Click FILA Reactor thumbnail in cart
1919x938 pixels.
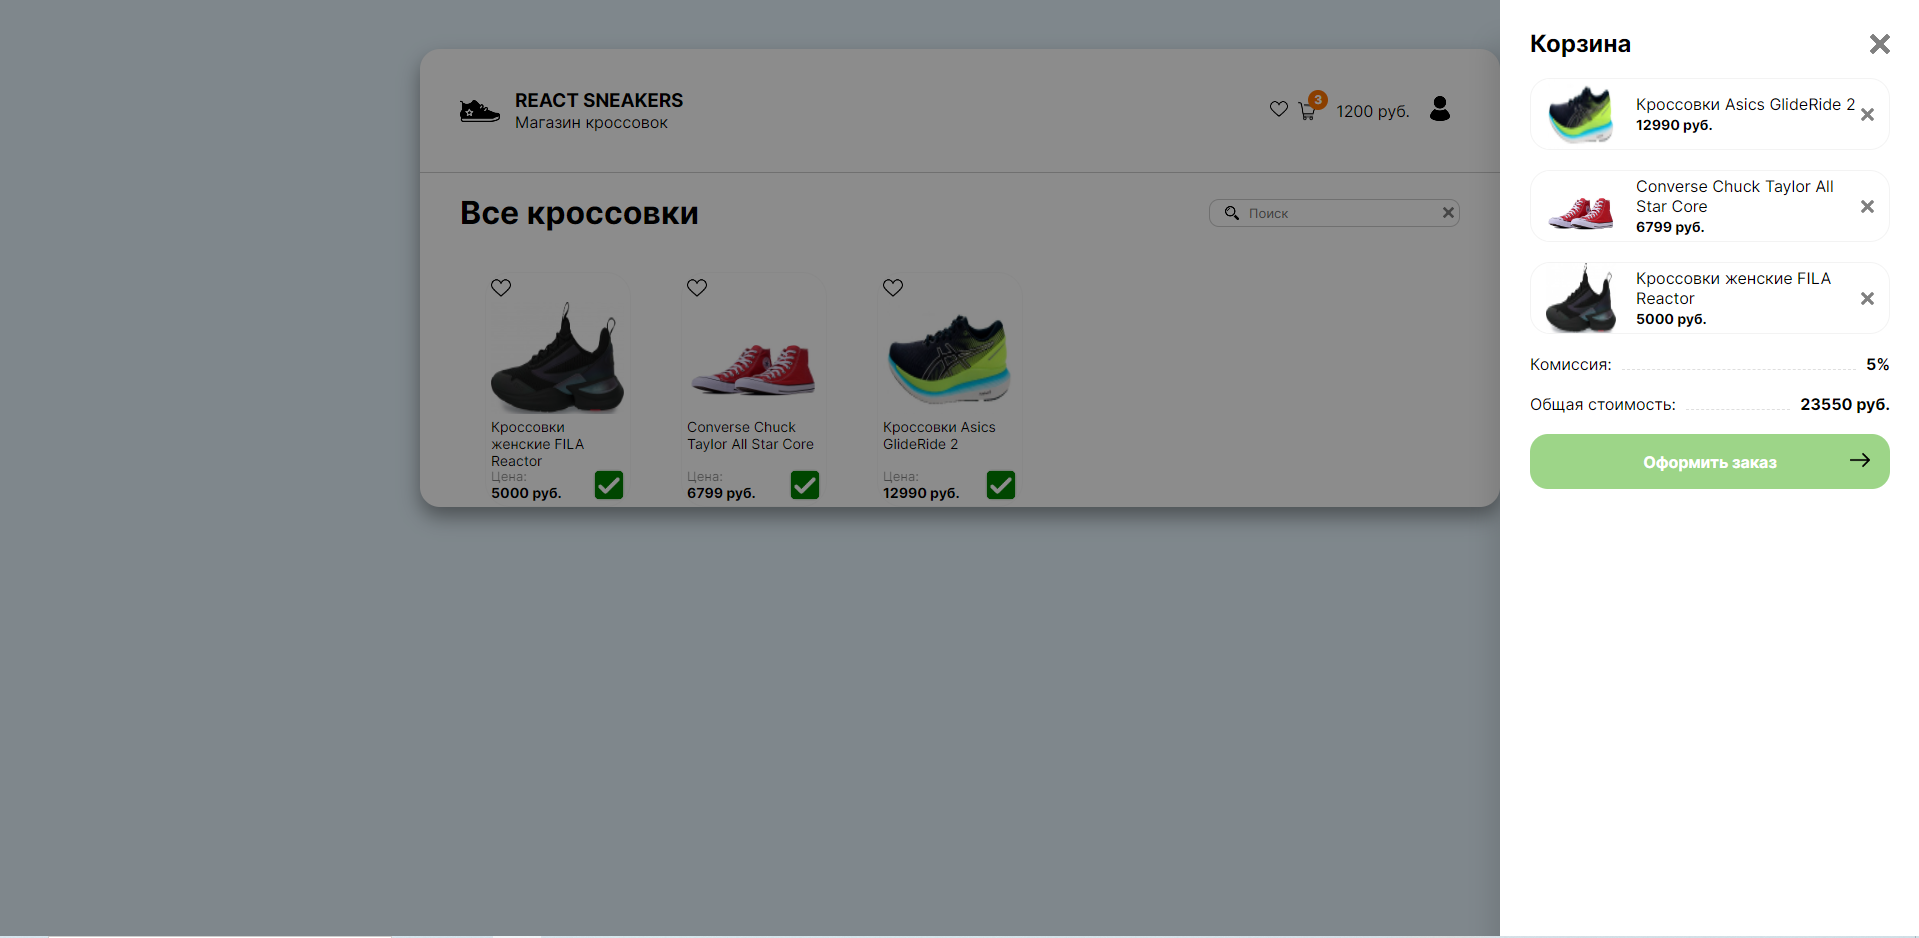click(1580, 298)
